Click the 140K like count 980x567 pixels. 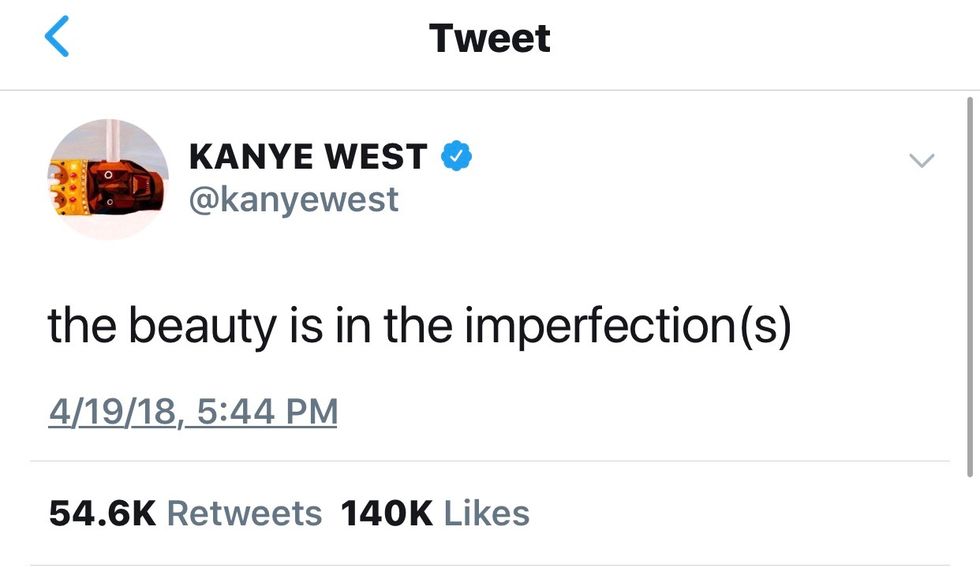click(387, 513)
